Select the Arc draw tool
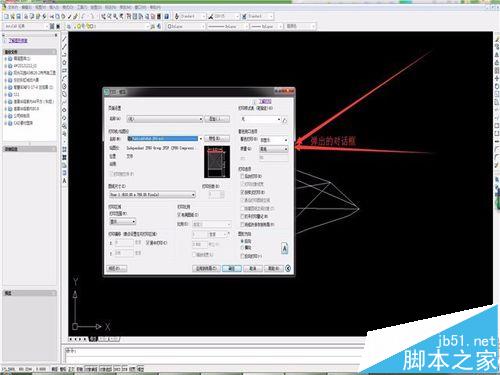The image size is (500, 375). (64, 78)
